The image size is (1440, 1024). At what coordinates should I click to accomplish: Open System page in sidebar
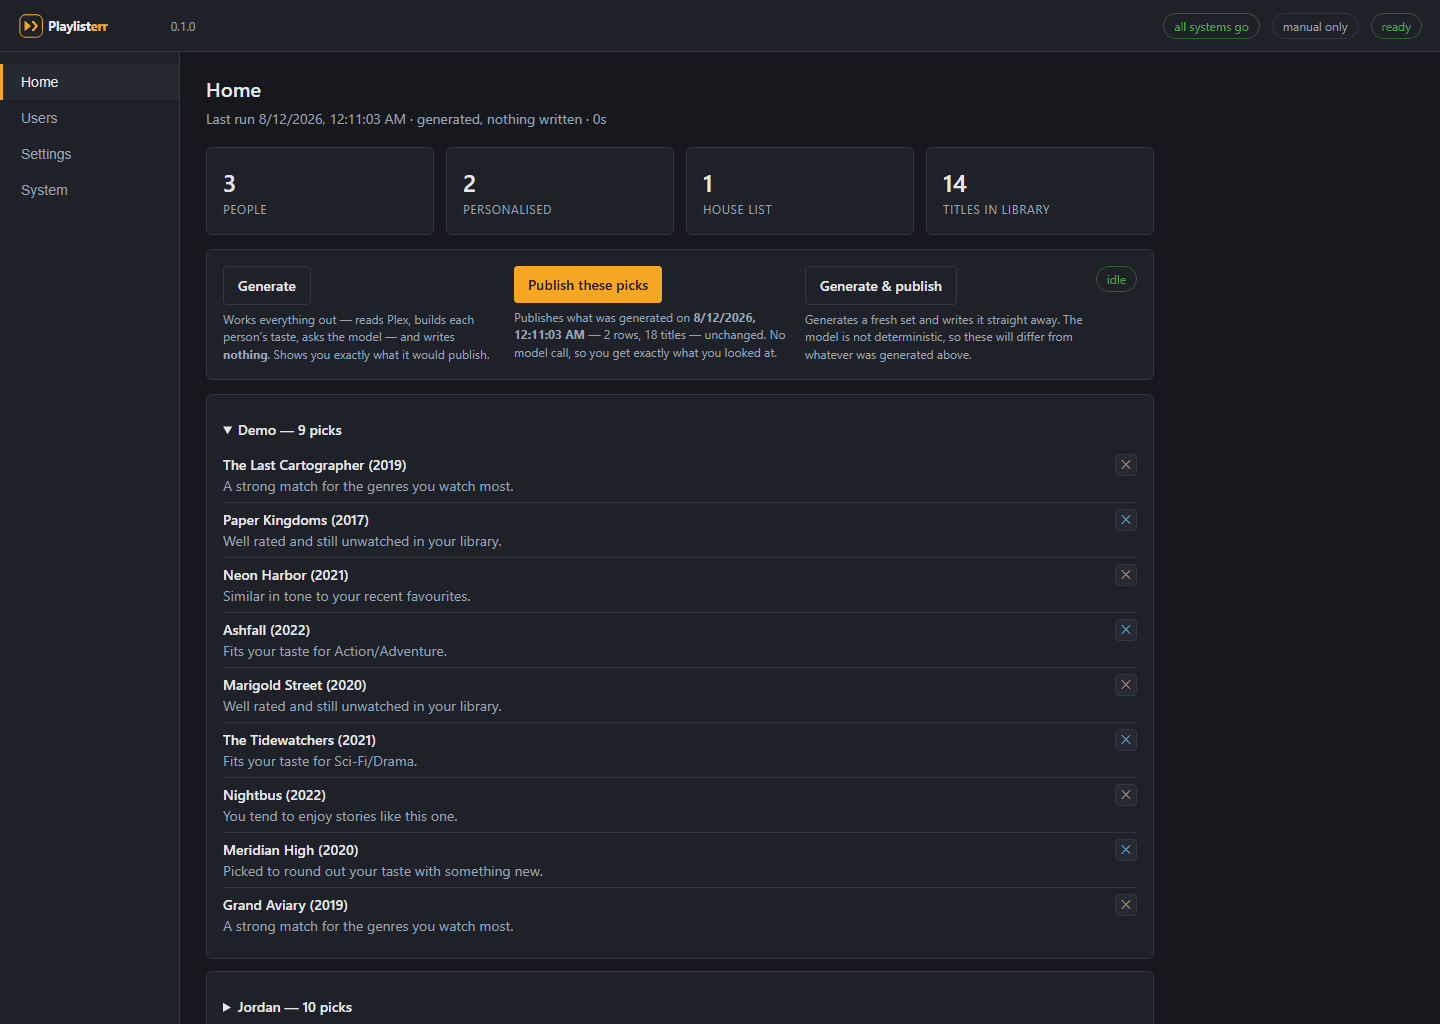pyautogui.click(x=90, y=190)
